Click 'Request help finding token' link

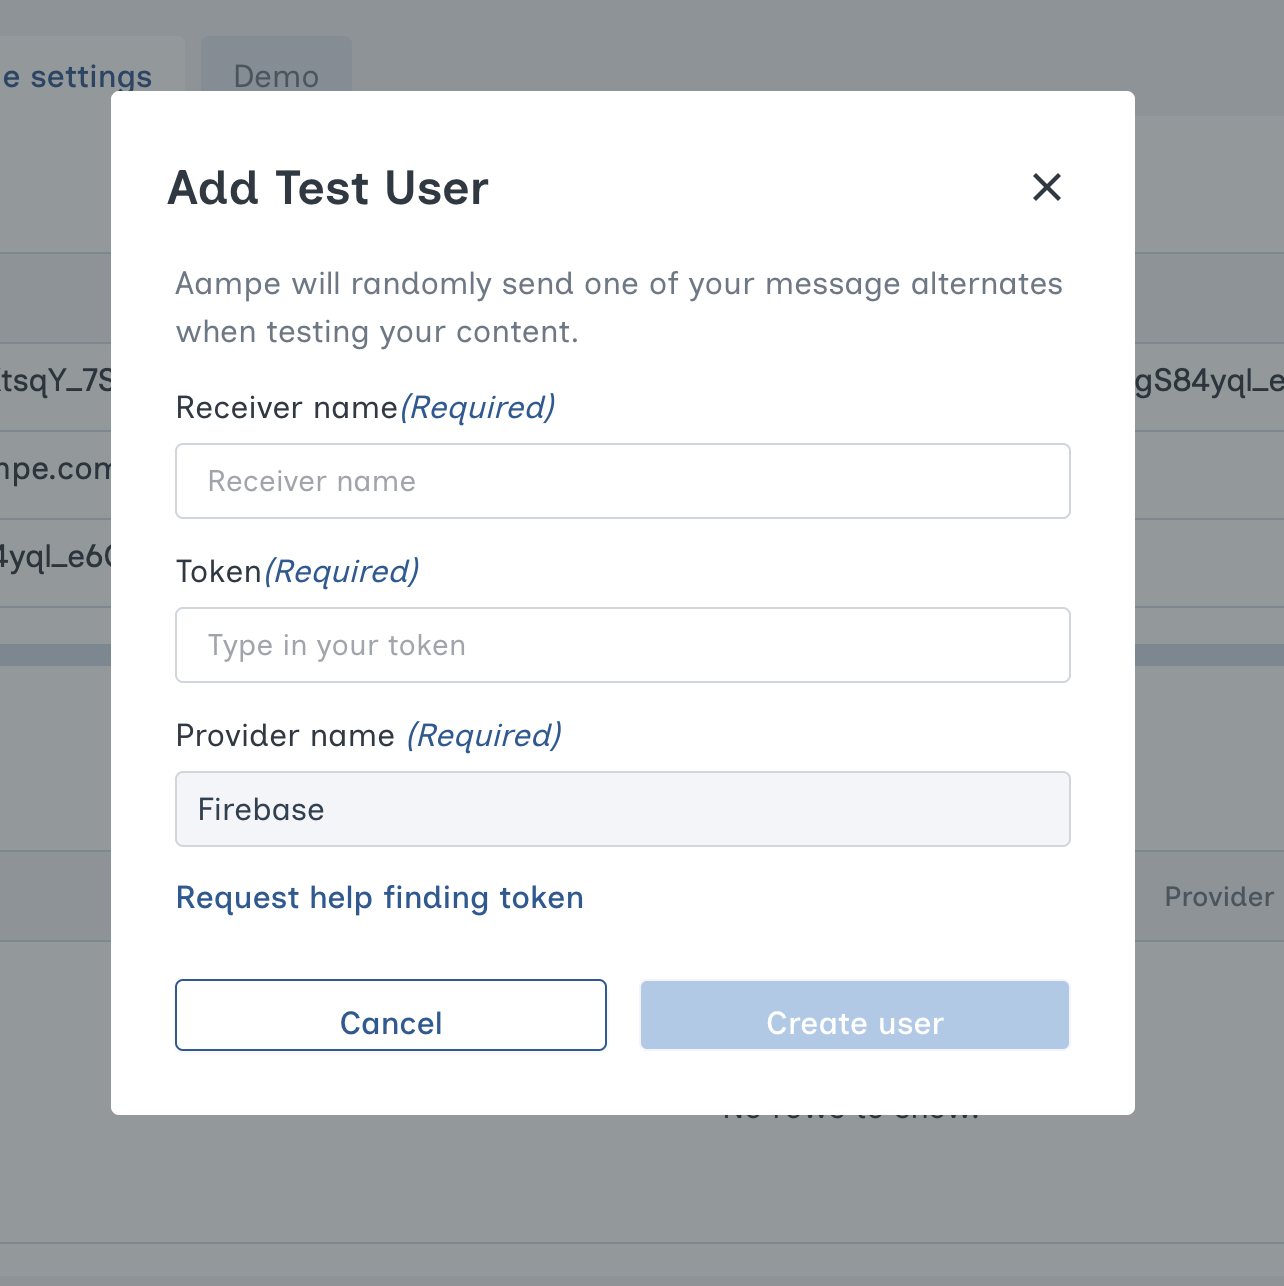click(380, 897)
